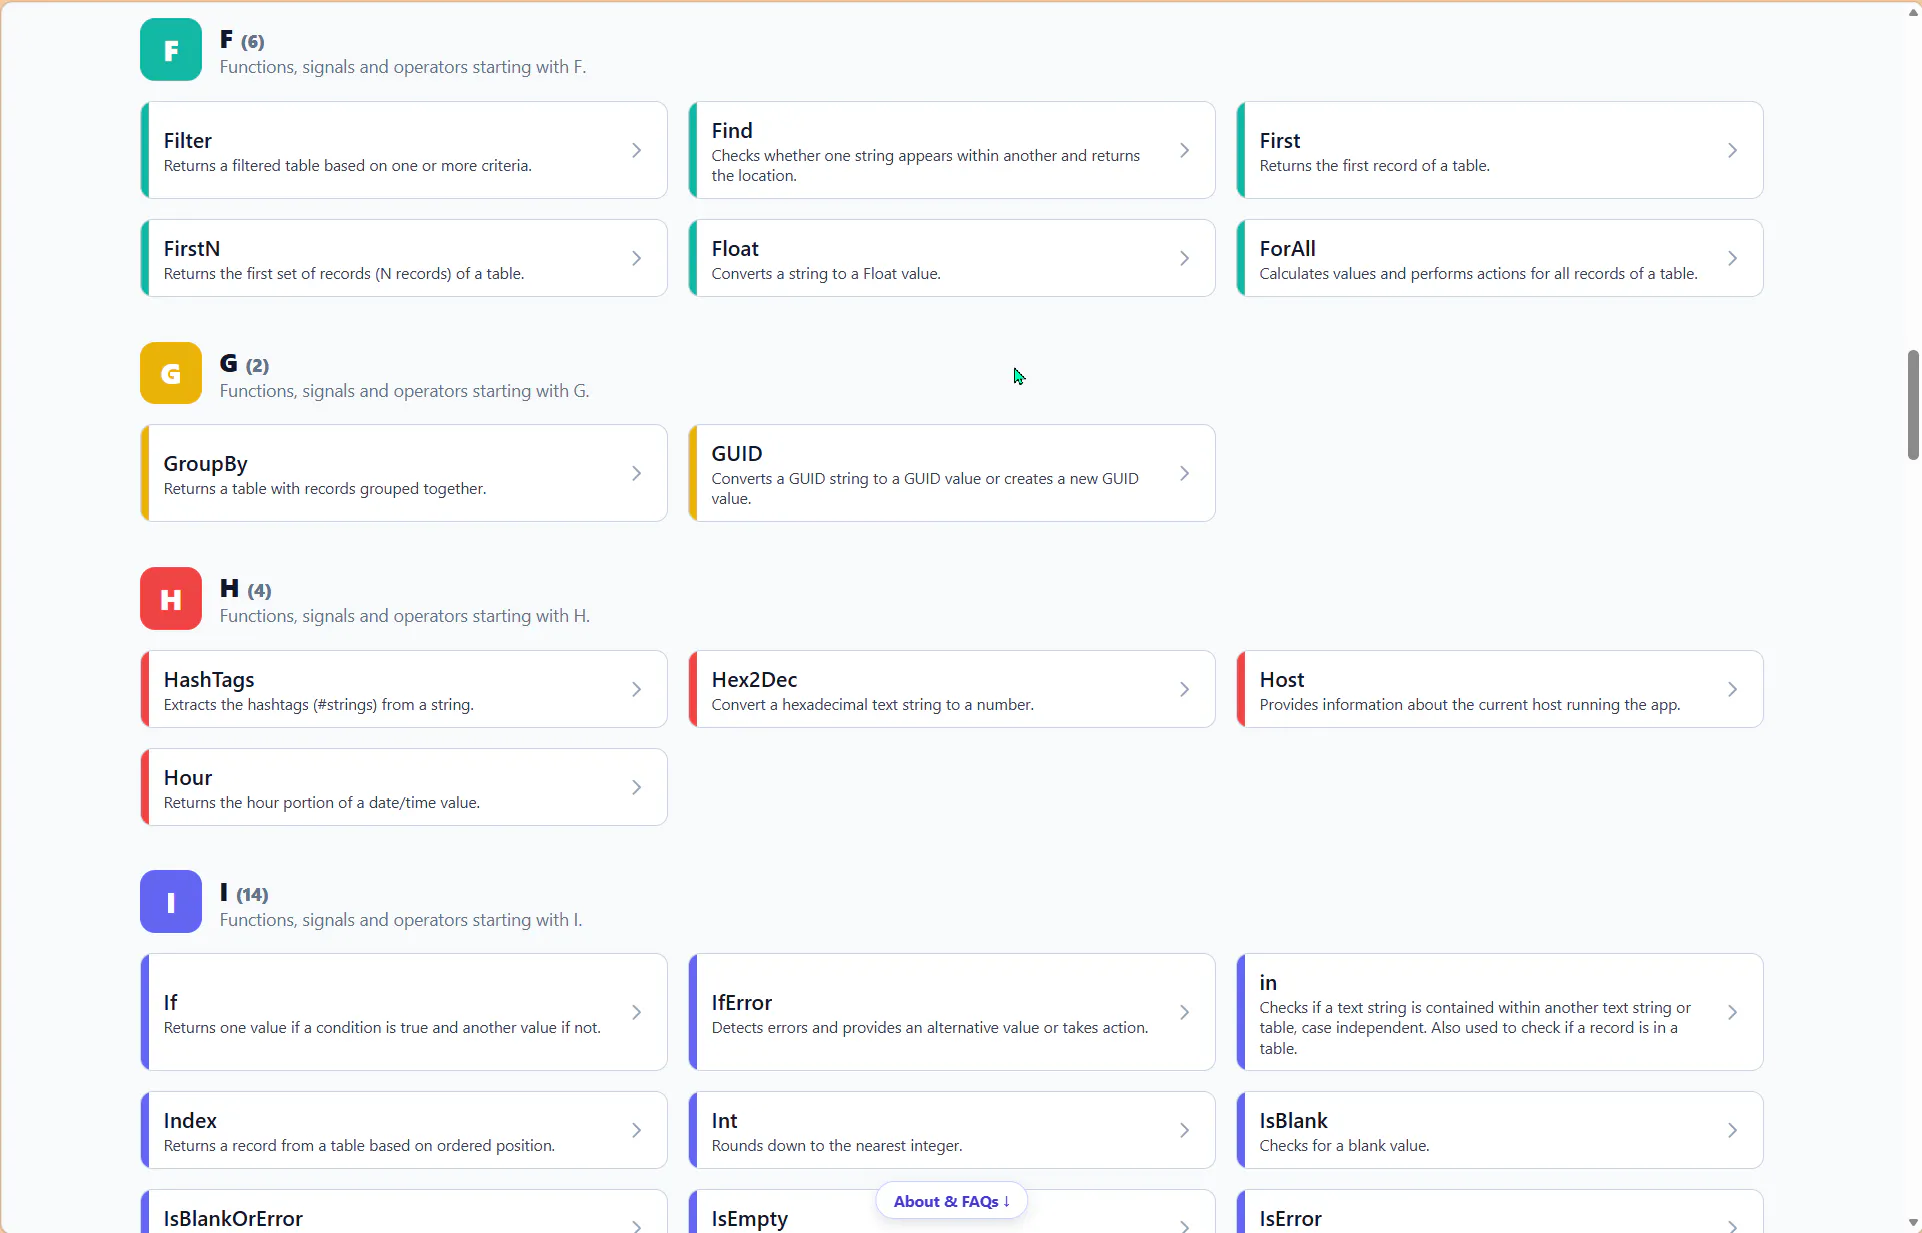Image resolution: width=1922 pixels, height=1233 pixels.
Task: Click the red H section letter icon
Action: point(171,599)
